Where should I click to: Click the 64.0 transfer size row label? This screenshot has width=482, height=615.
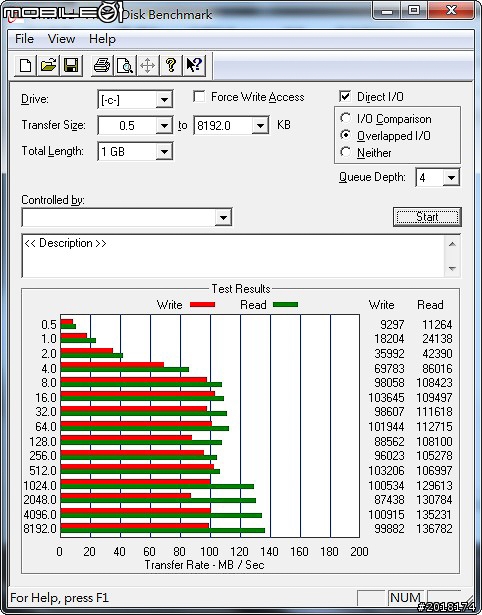(46, 426)
